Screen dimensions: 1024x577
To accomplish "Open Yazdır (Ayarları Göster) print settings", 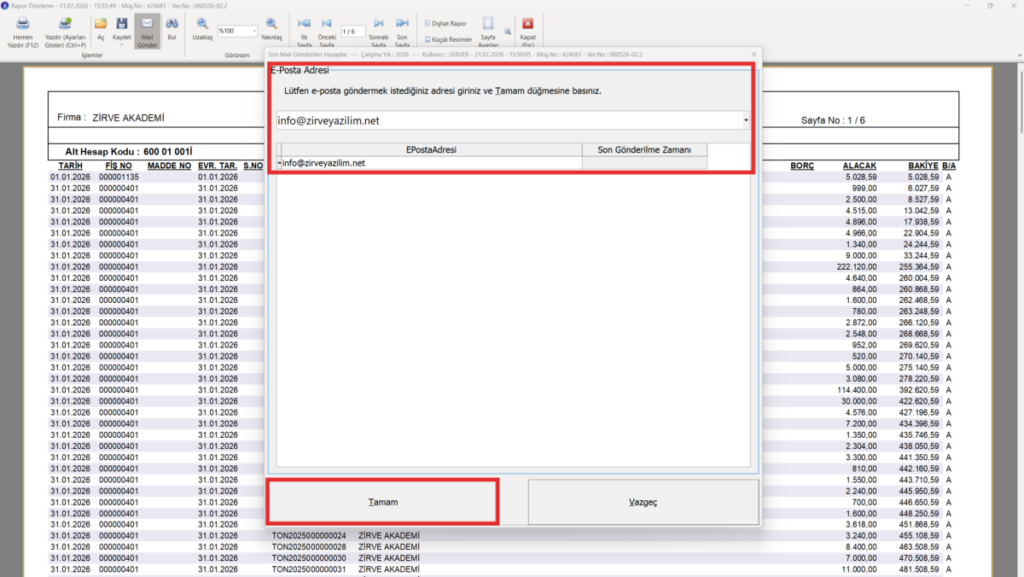I will point(65,24).
